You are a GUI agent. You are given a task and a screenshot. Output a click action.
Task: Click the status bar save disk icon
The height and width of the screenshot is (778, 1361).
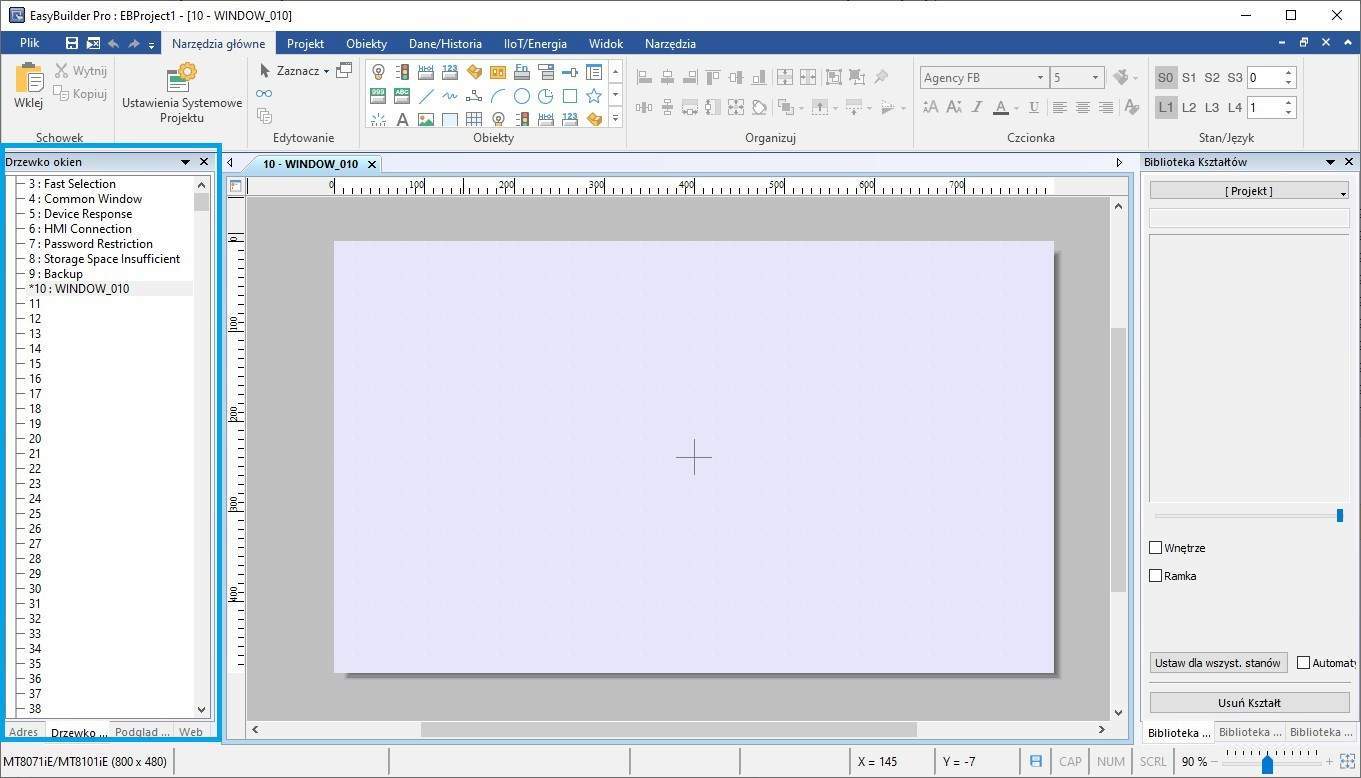pyautogui.click(x=1036, y=761)
